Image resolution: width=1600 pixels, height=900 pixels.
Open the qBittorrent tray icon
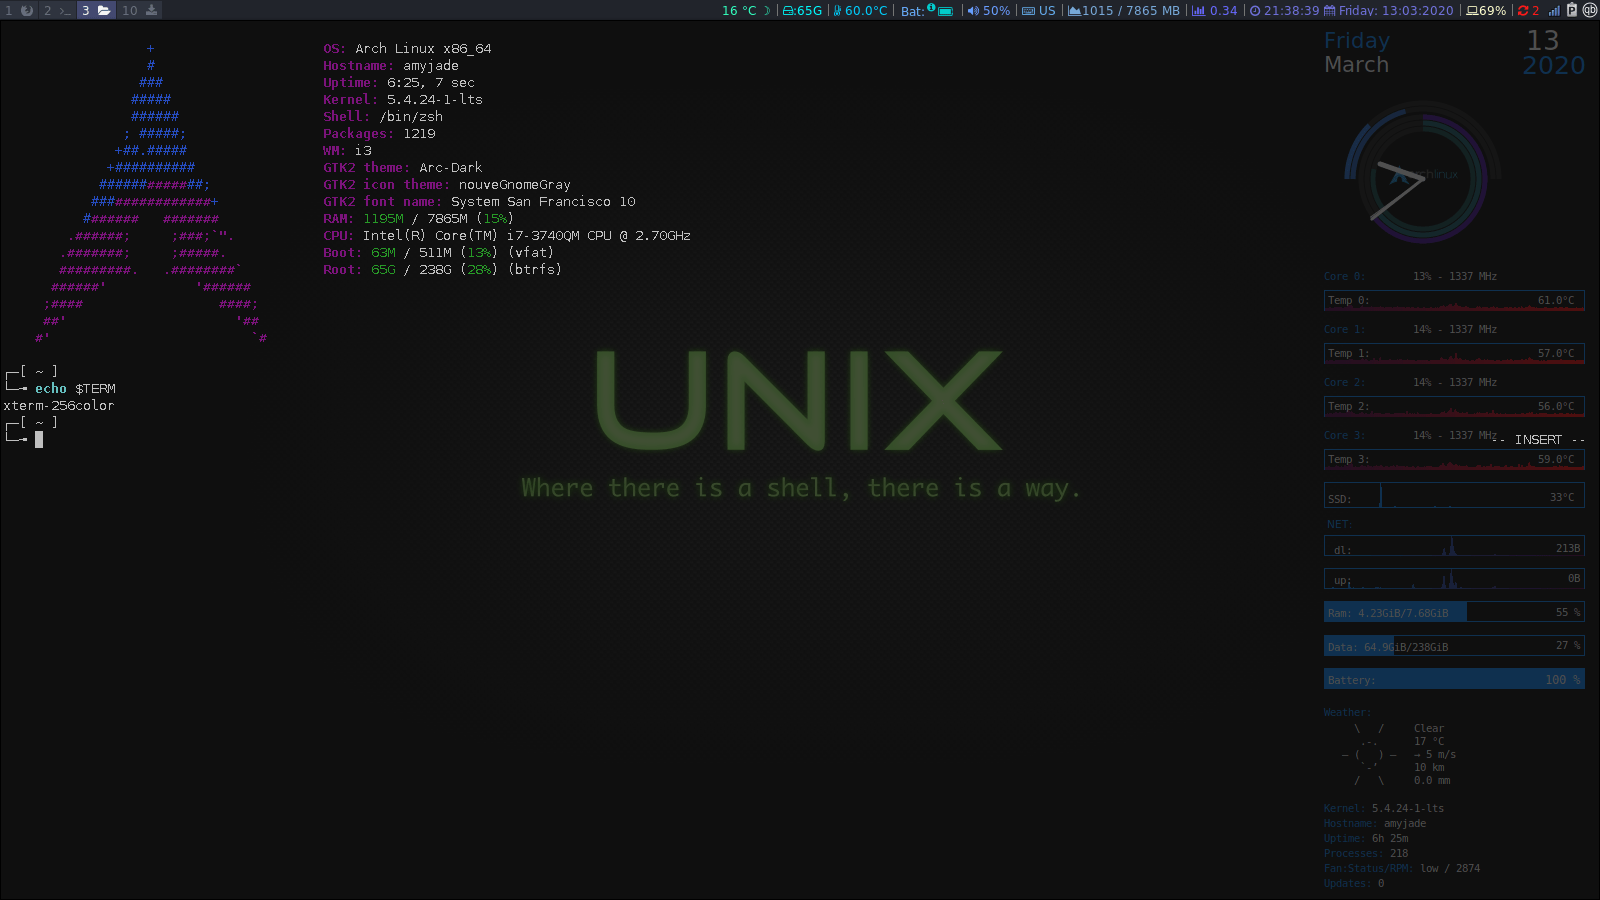click(x=1590, y=10)
